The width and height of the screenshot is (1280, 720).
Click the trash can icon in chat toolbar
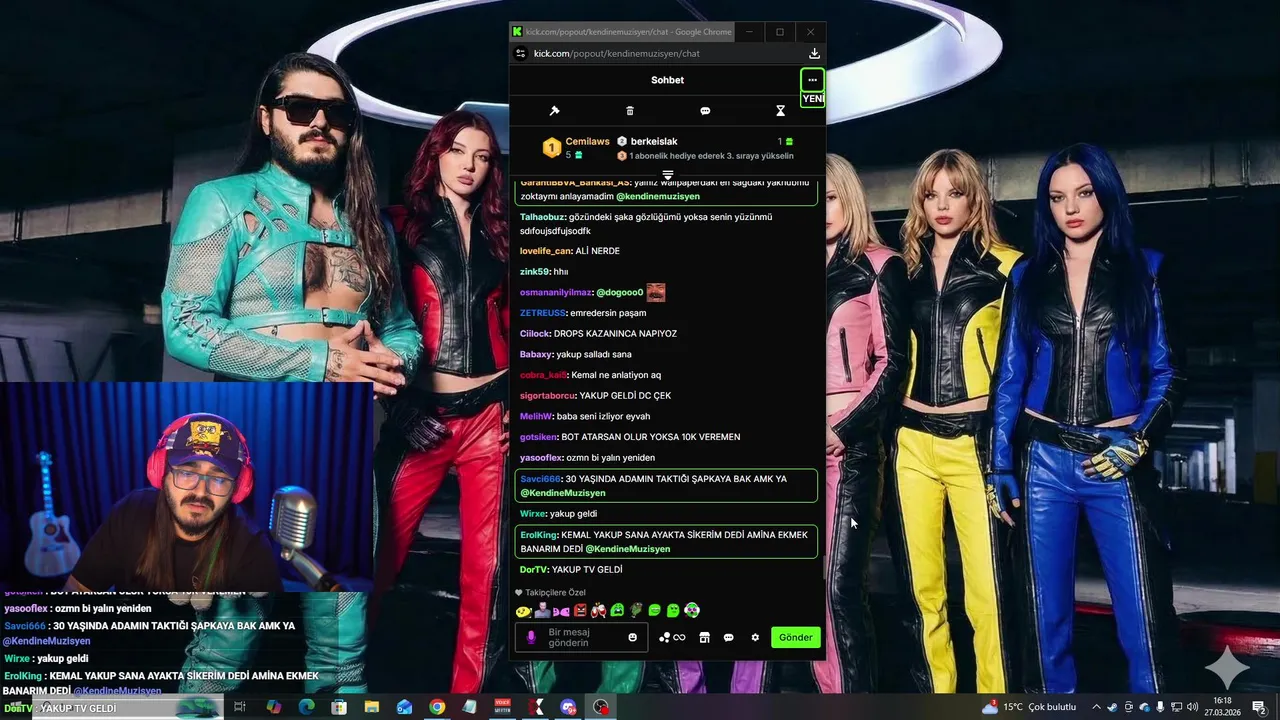click(x=630, y=111)
